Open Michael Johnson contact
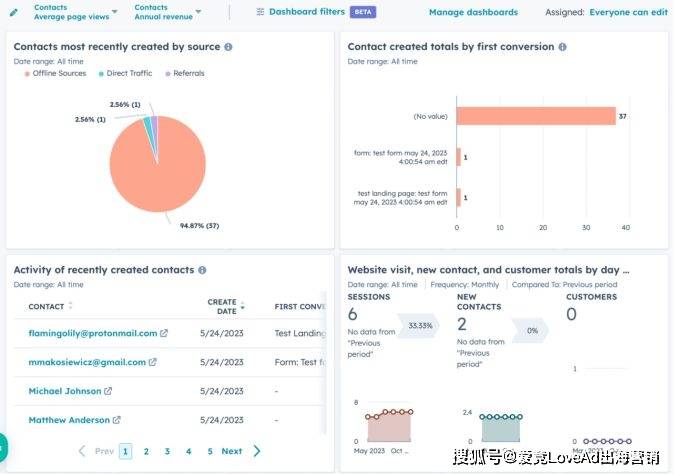Viewport: 674px width, 474px height. point(65,391)
